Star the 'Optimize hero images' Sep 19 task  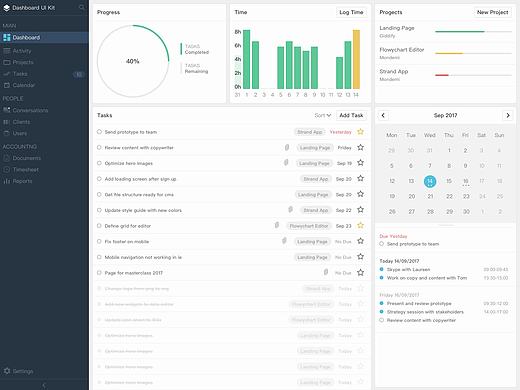tap(360, 163)
